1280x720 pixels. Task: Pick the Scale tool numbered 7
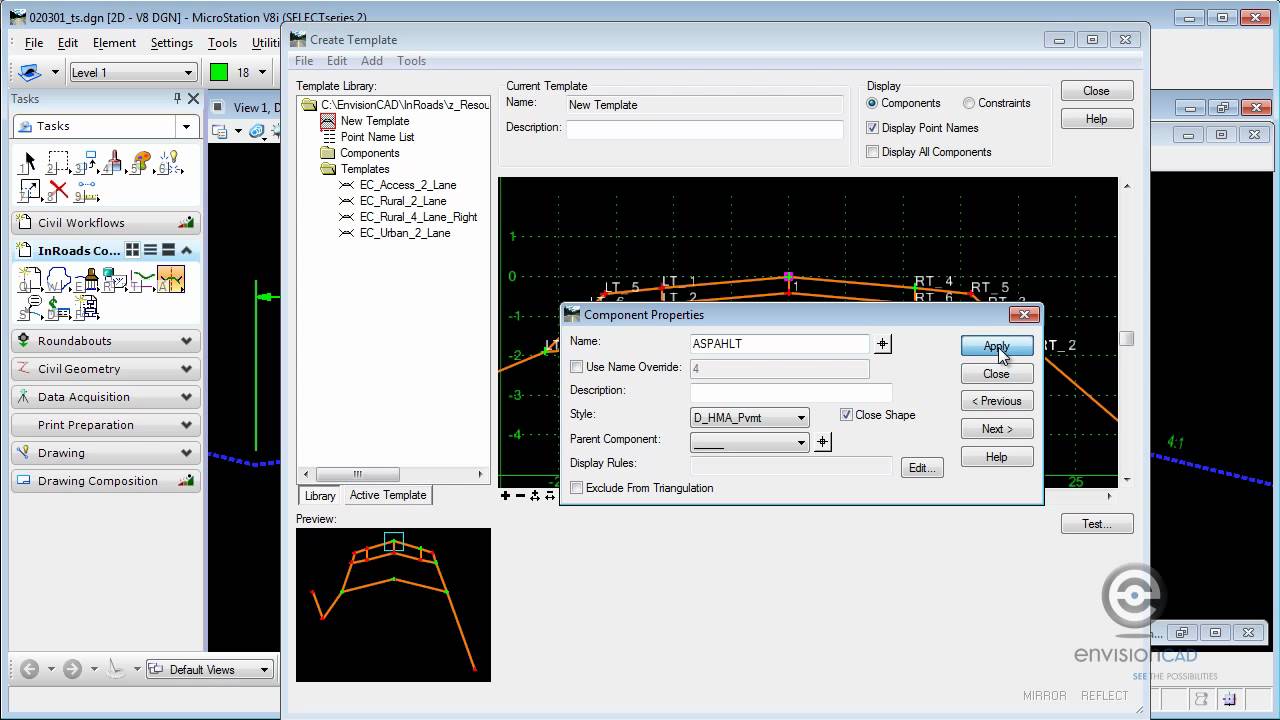click(x=28, y=190)
